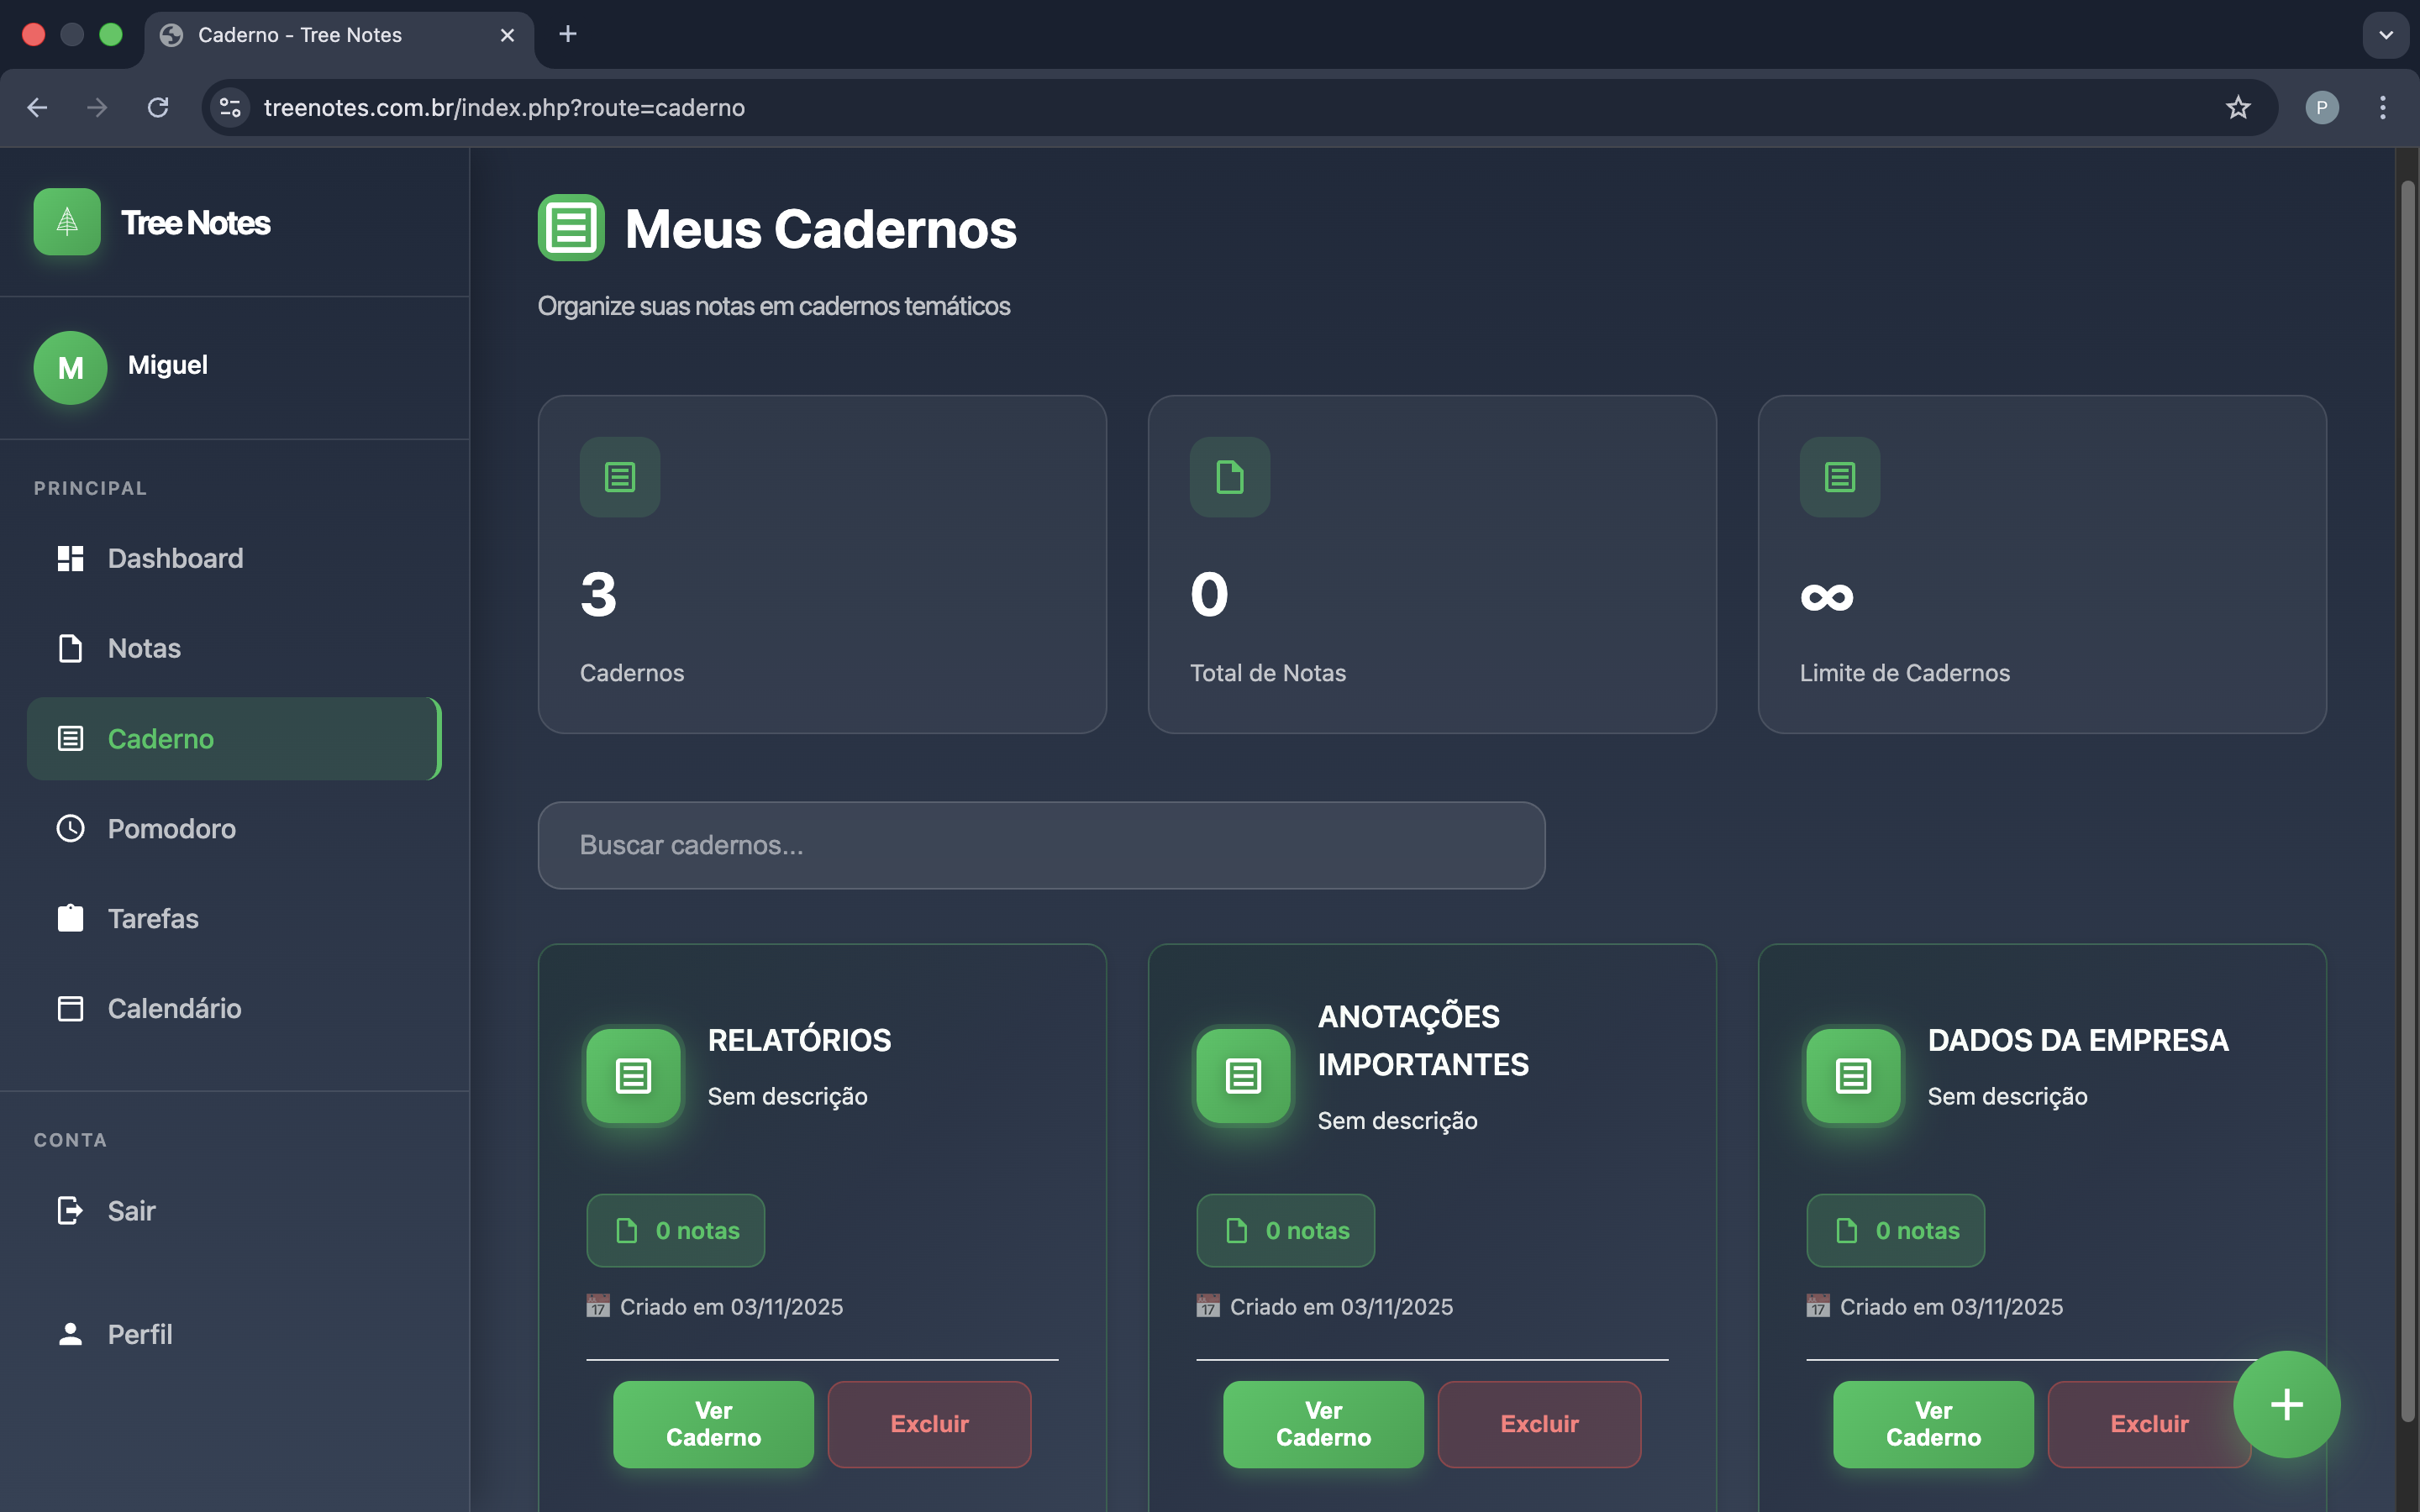This screenshot has width=2420, height=1512.
Task: Click the browser bookmark star
Action: point(2237,107)
